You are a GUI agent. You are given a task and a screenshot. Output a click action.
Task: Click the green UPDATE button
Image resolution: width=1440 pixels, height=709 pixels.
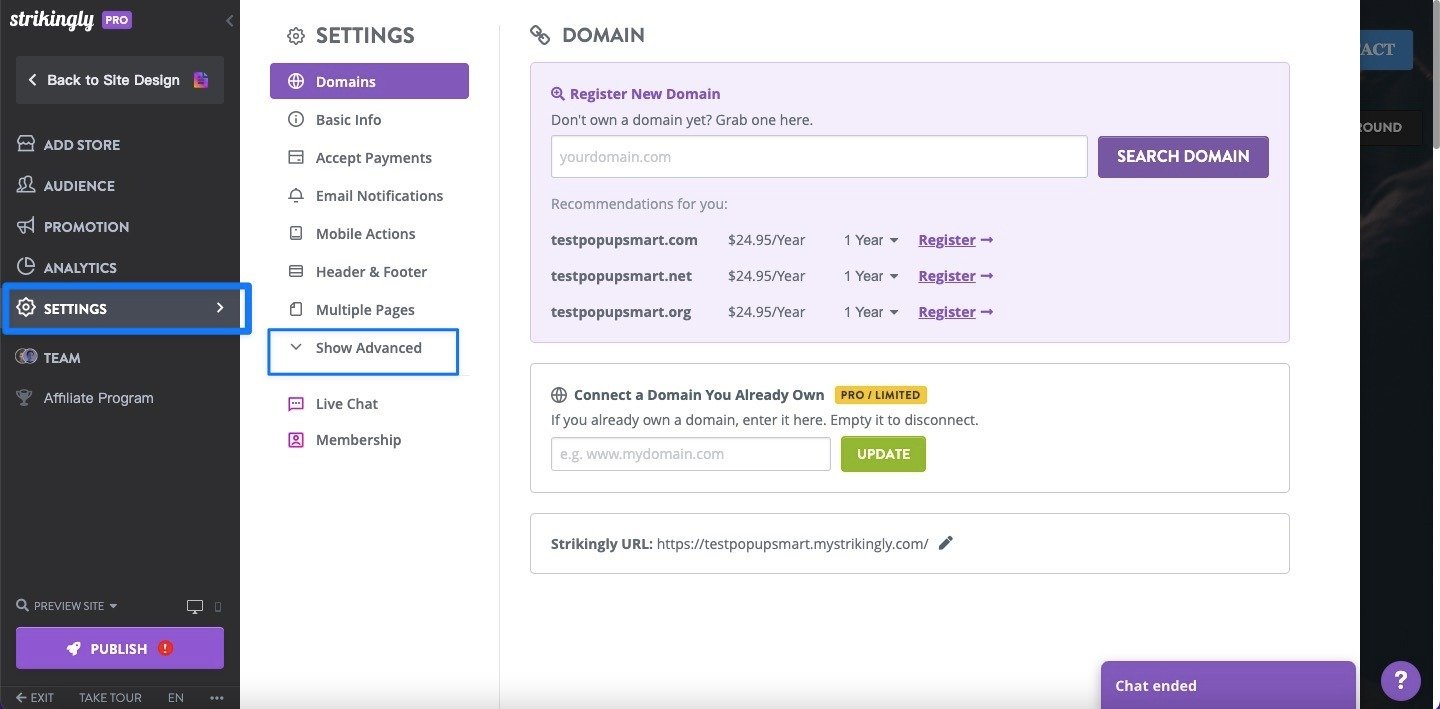[x=883, y=454]
